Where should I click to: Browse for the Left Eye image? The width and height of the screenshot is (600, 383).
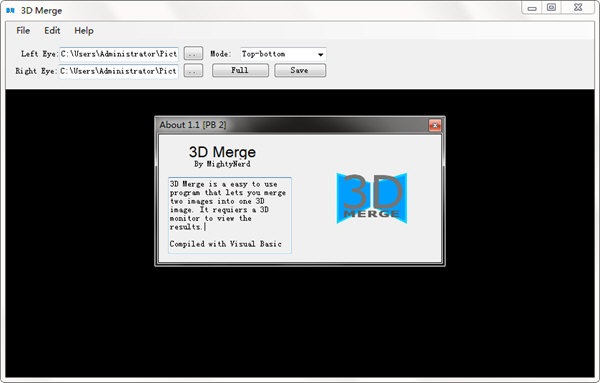pos(193,54)
